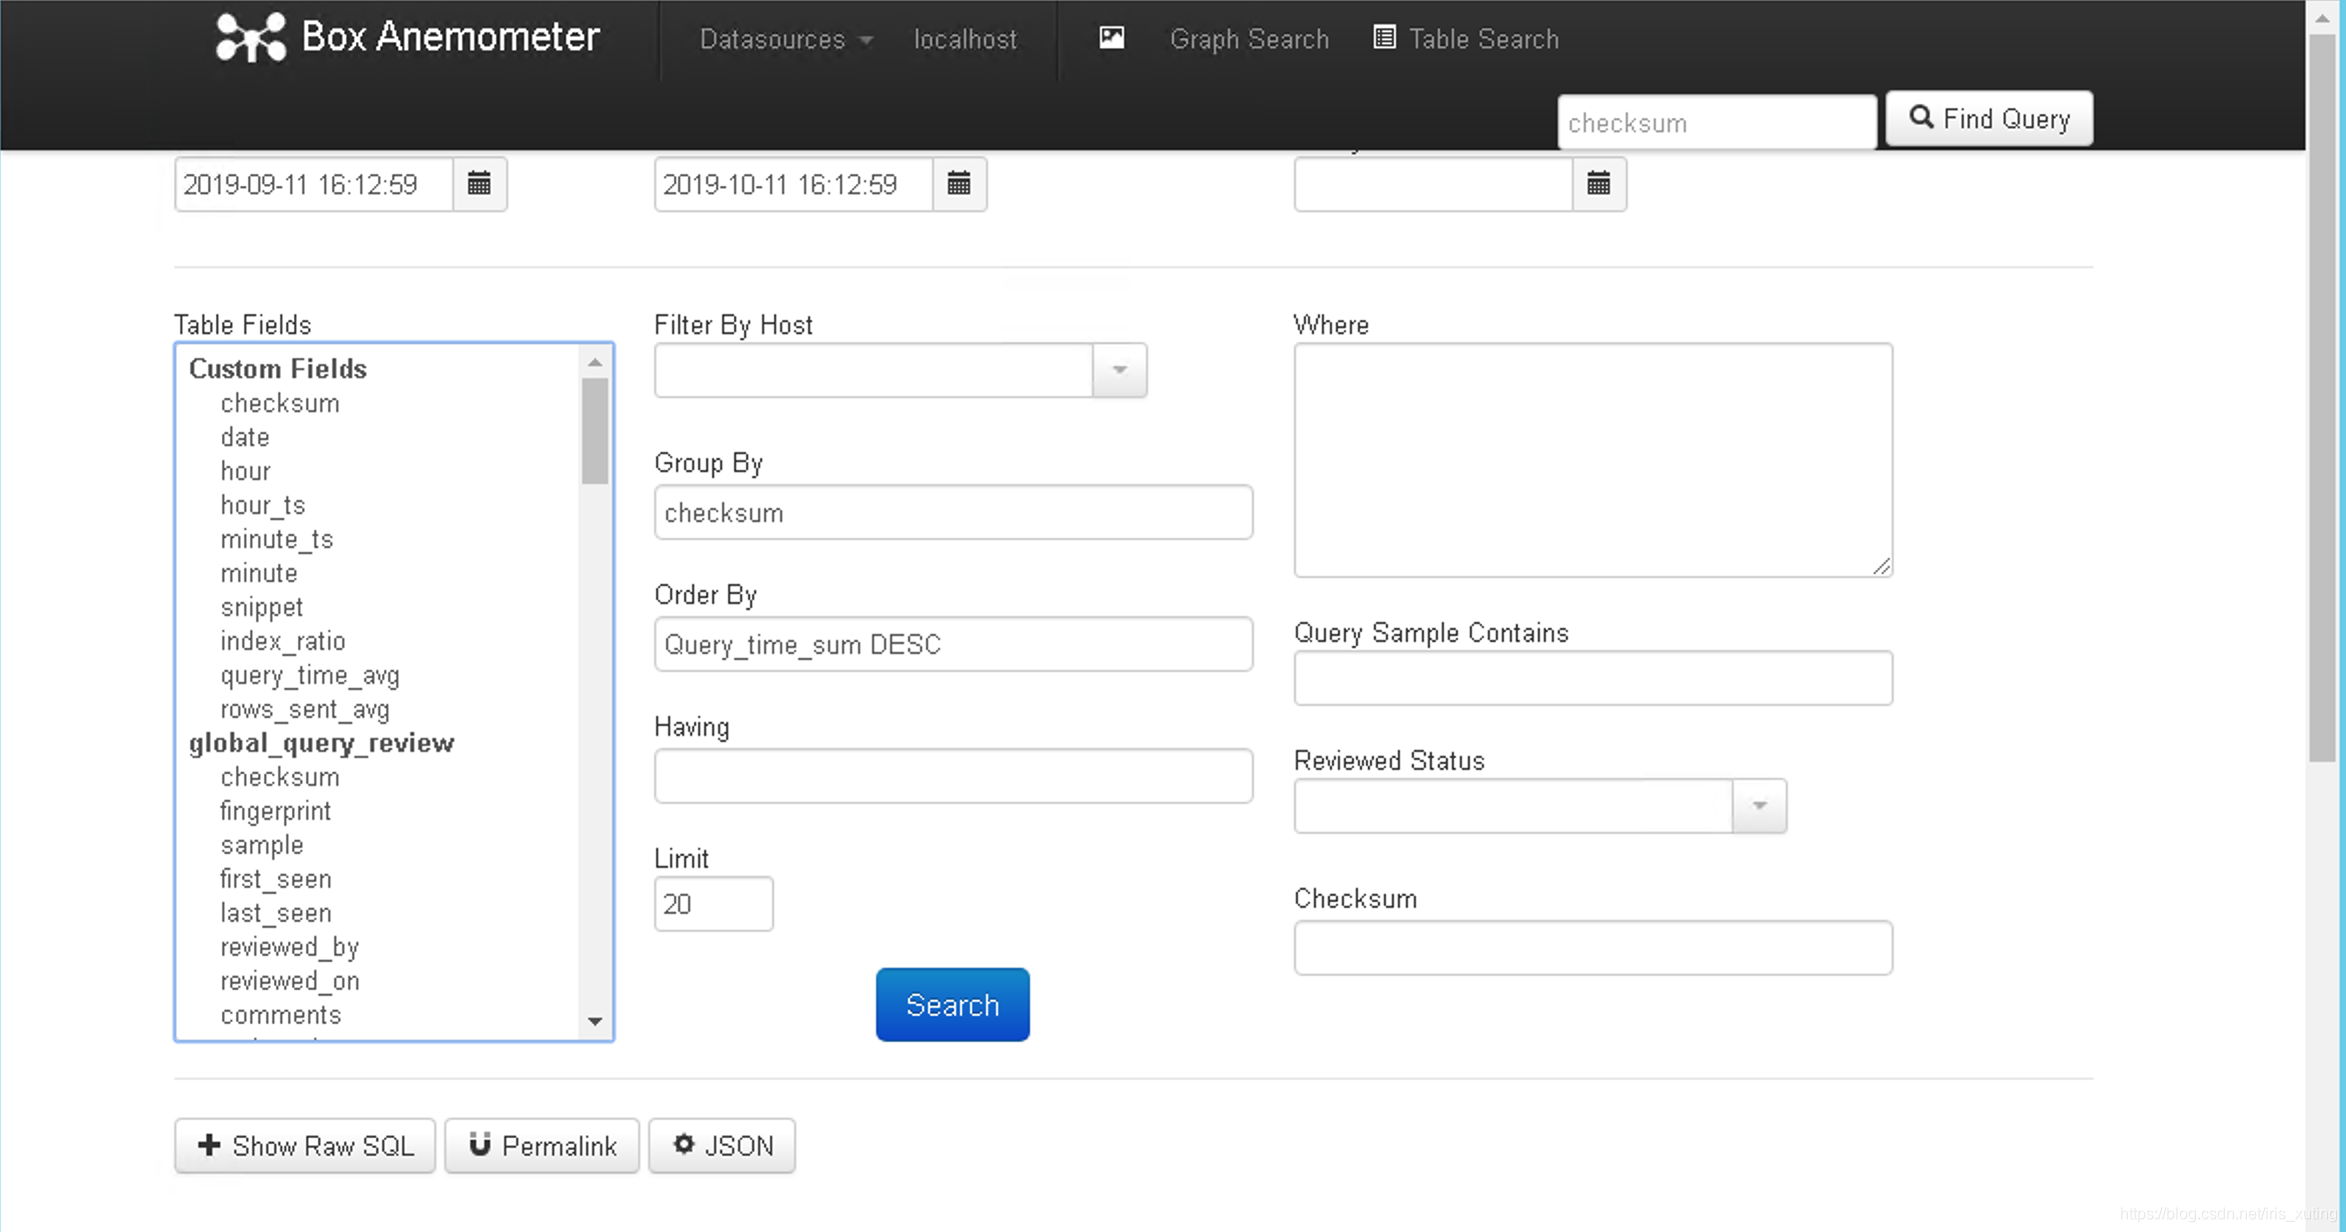Screen dimensions: 2346x1232
Task: Click the JSON gear button
Action: [x=722, y=1146]
